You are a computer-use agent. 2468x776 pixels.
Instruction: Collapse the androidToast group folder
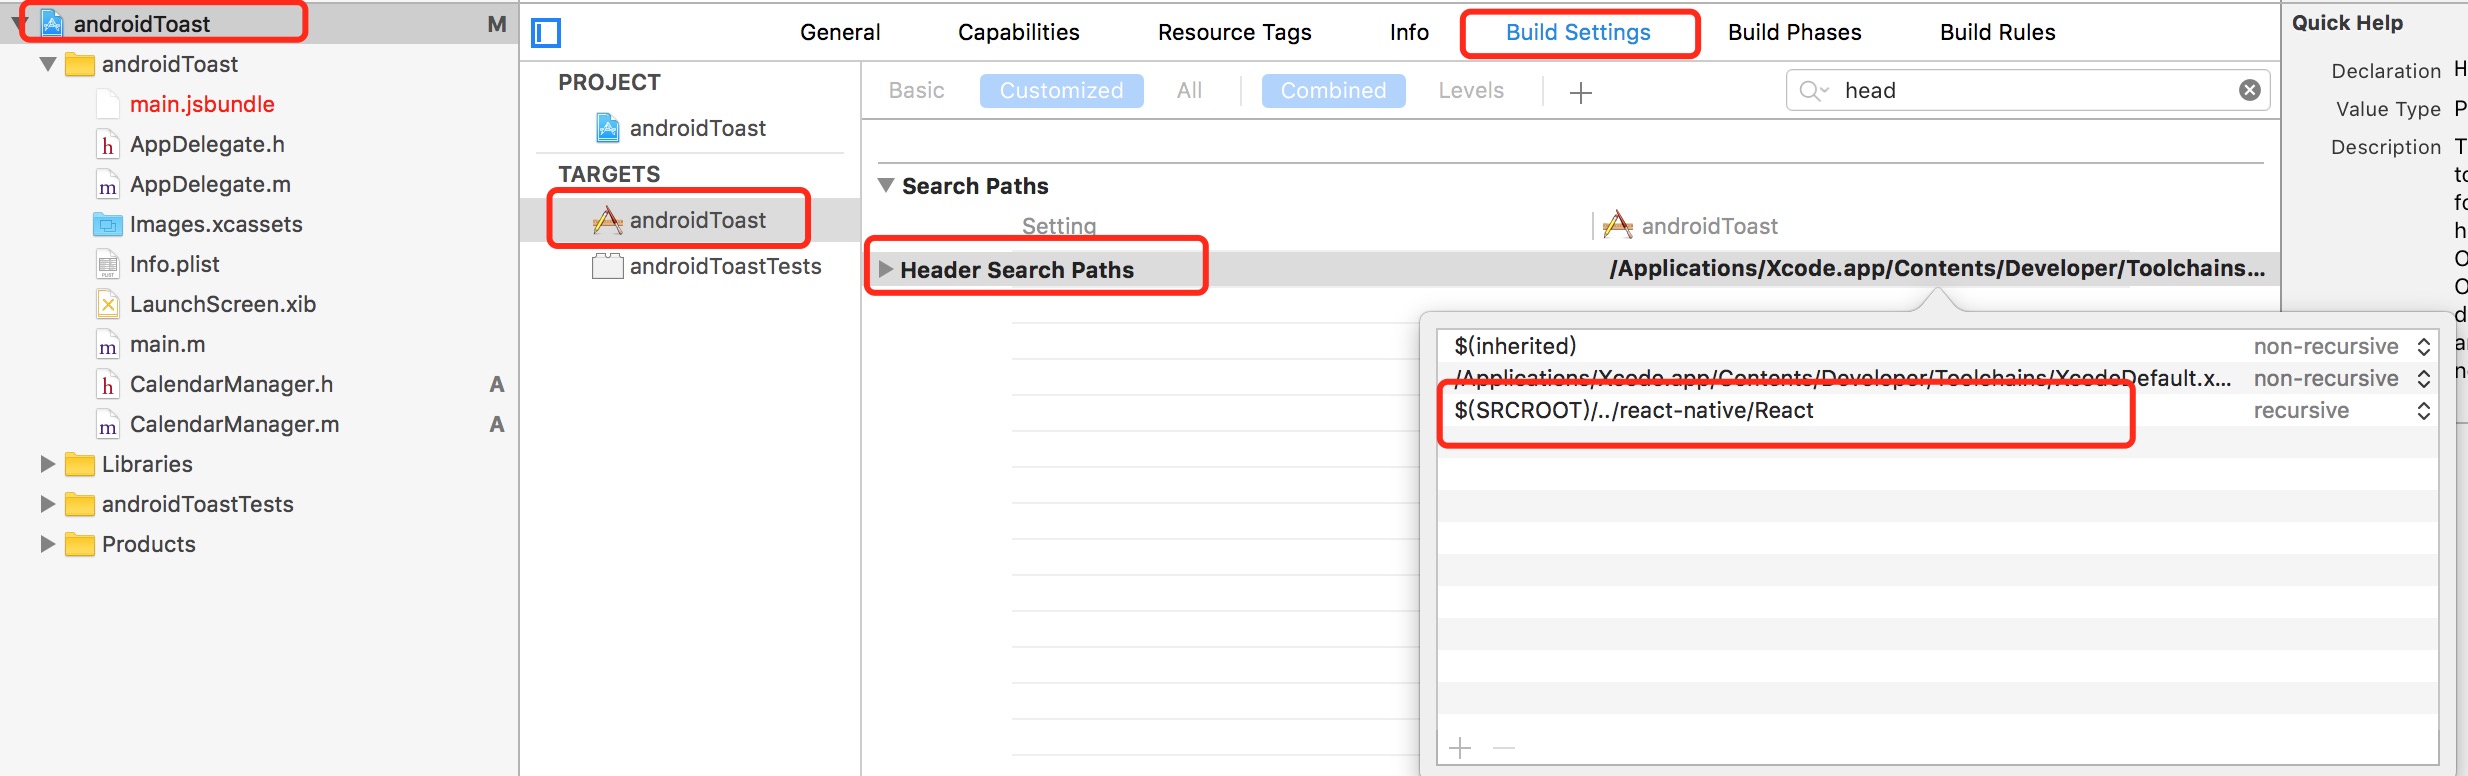tap(47, 65)
